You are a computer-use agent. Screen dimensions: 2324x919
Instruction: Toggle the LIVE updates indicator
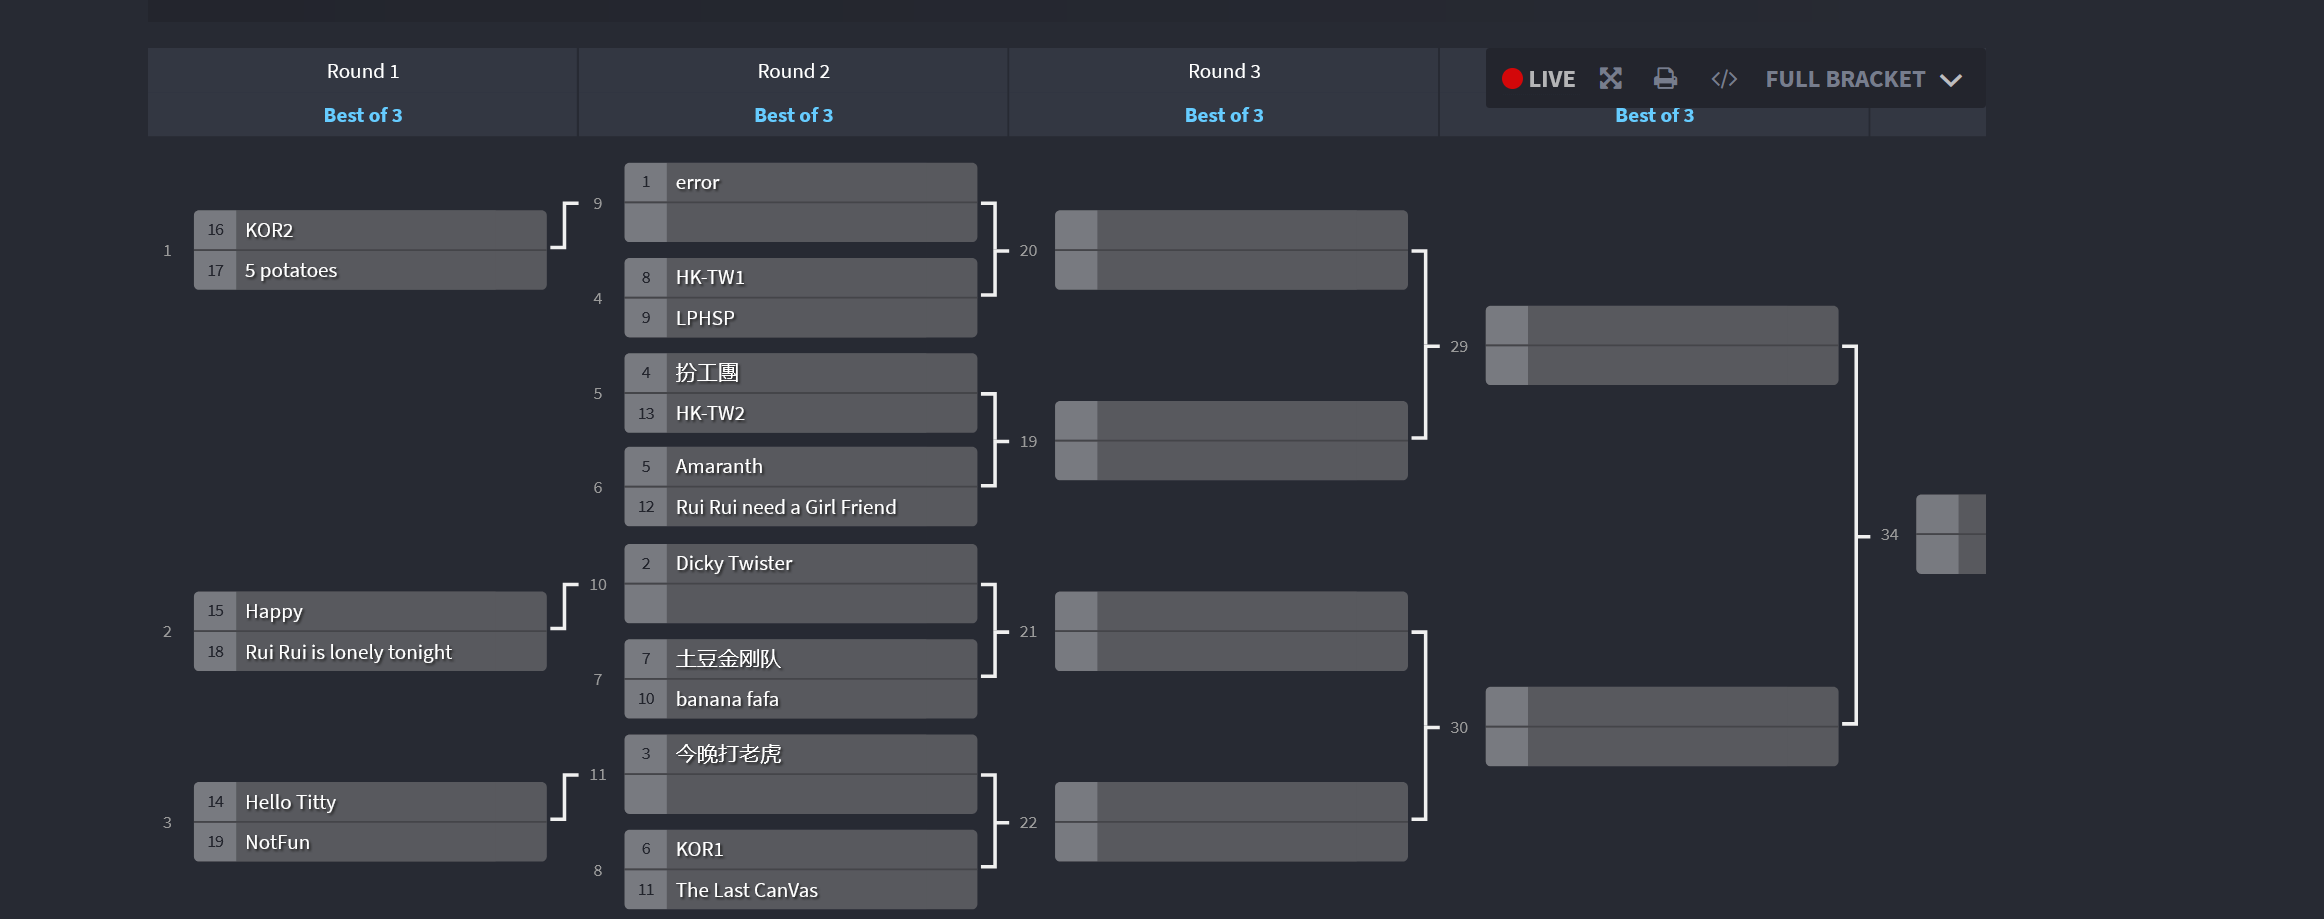1538,79
